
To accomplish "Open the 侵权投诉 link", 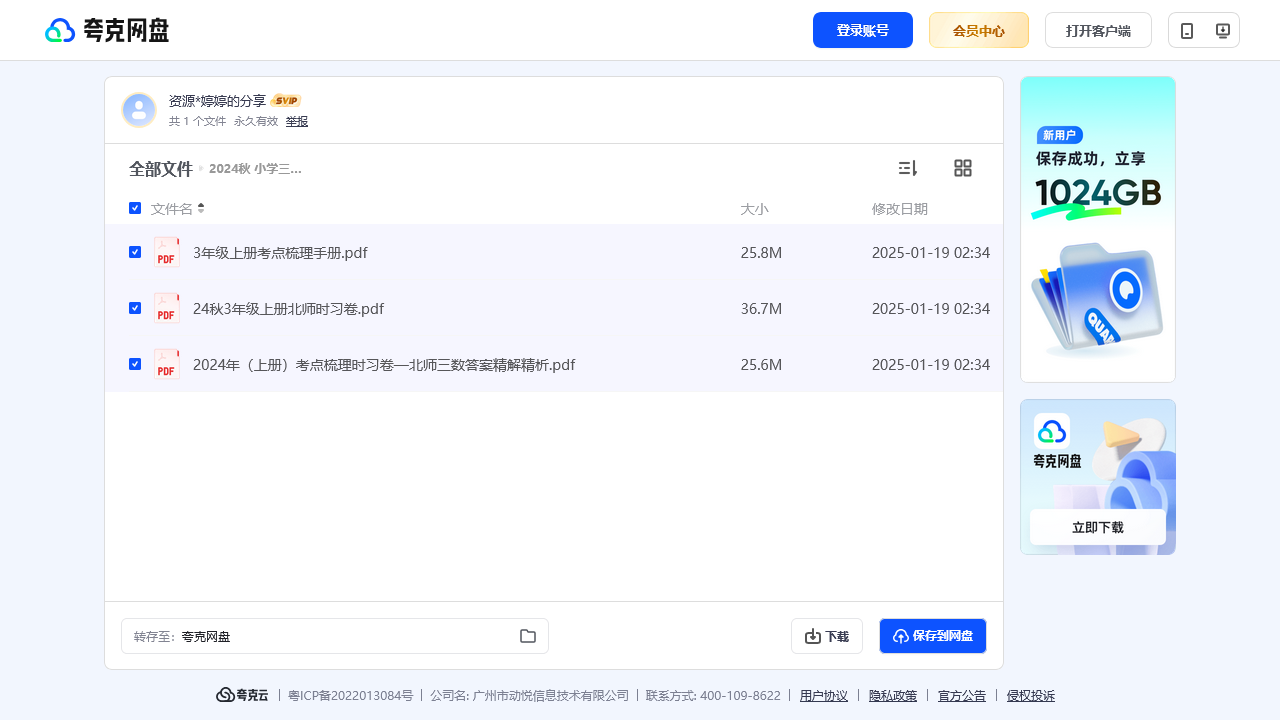I will click(x=1031, y=696).
